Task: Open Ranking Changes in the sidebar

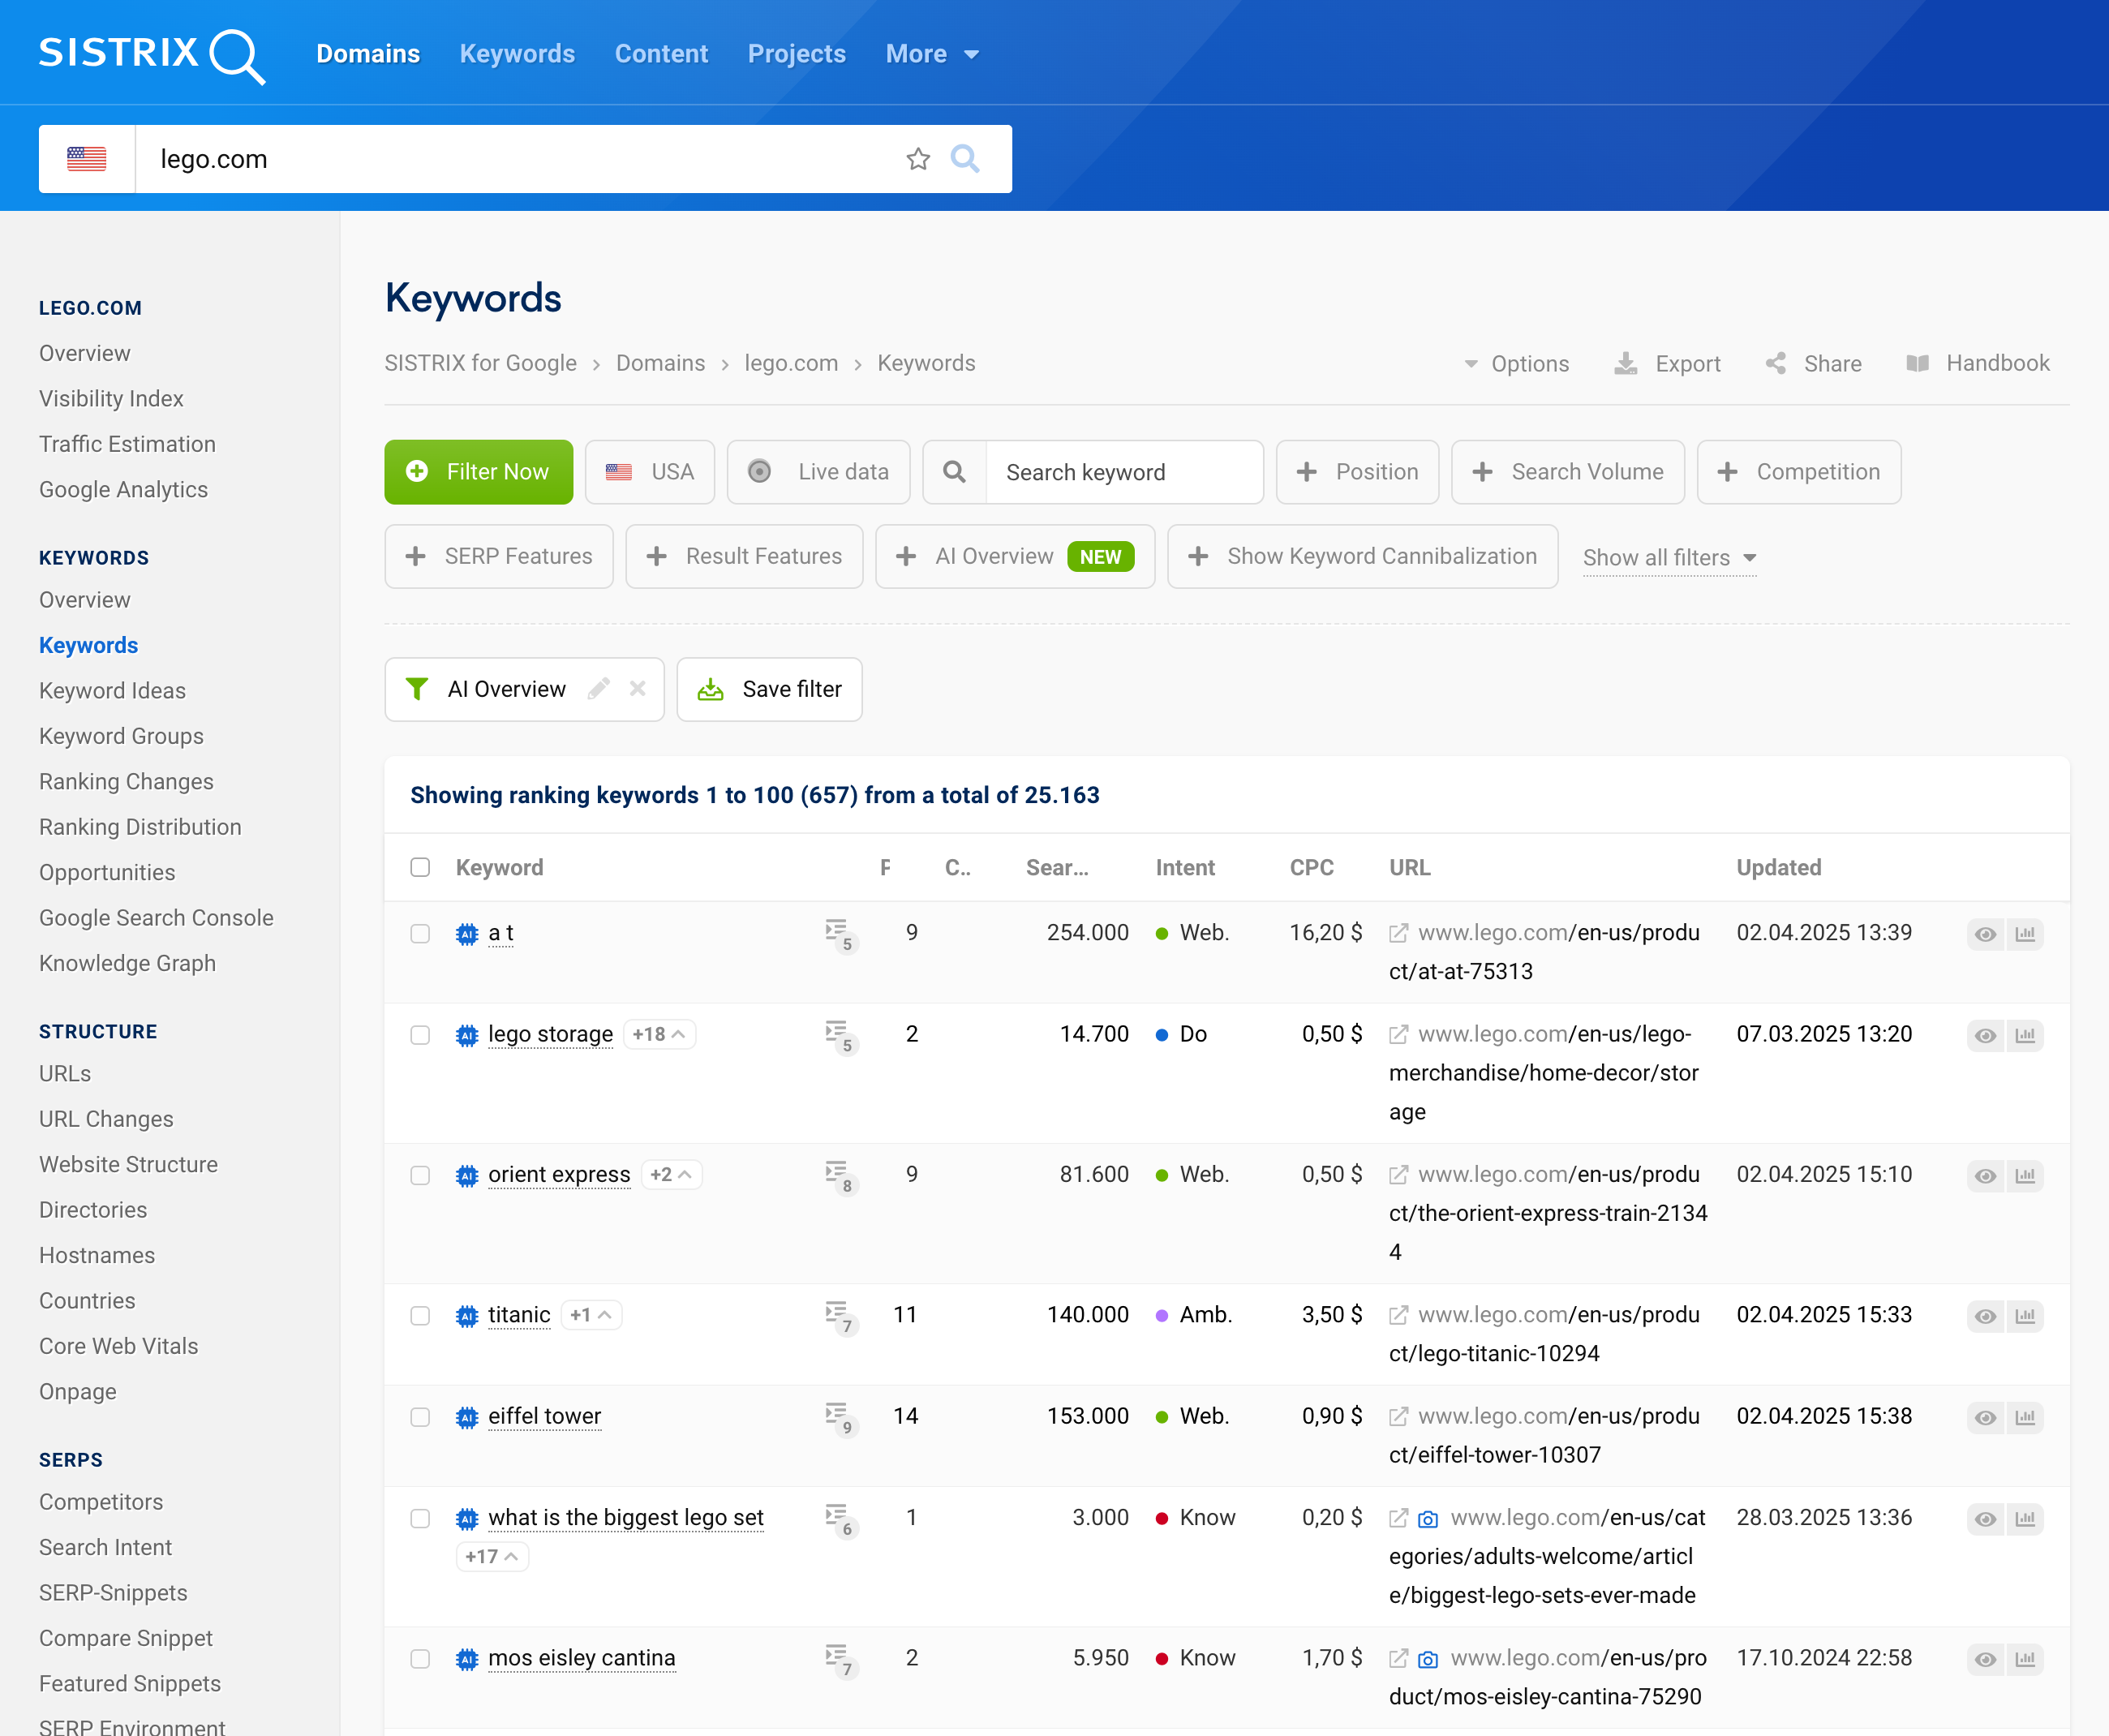Action: (126, 781)
